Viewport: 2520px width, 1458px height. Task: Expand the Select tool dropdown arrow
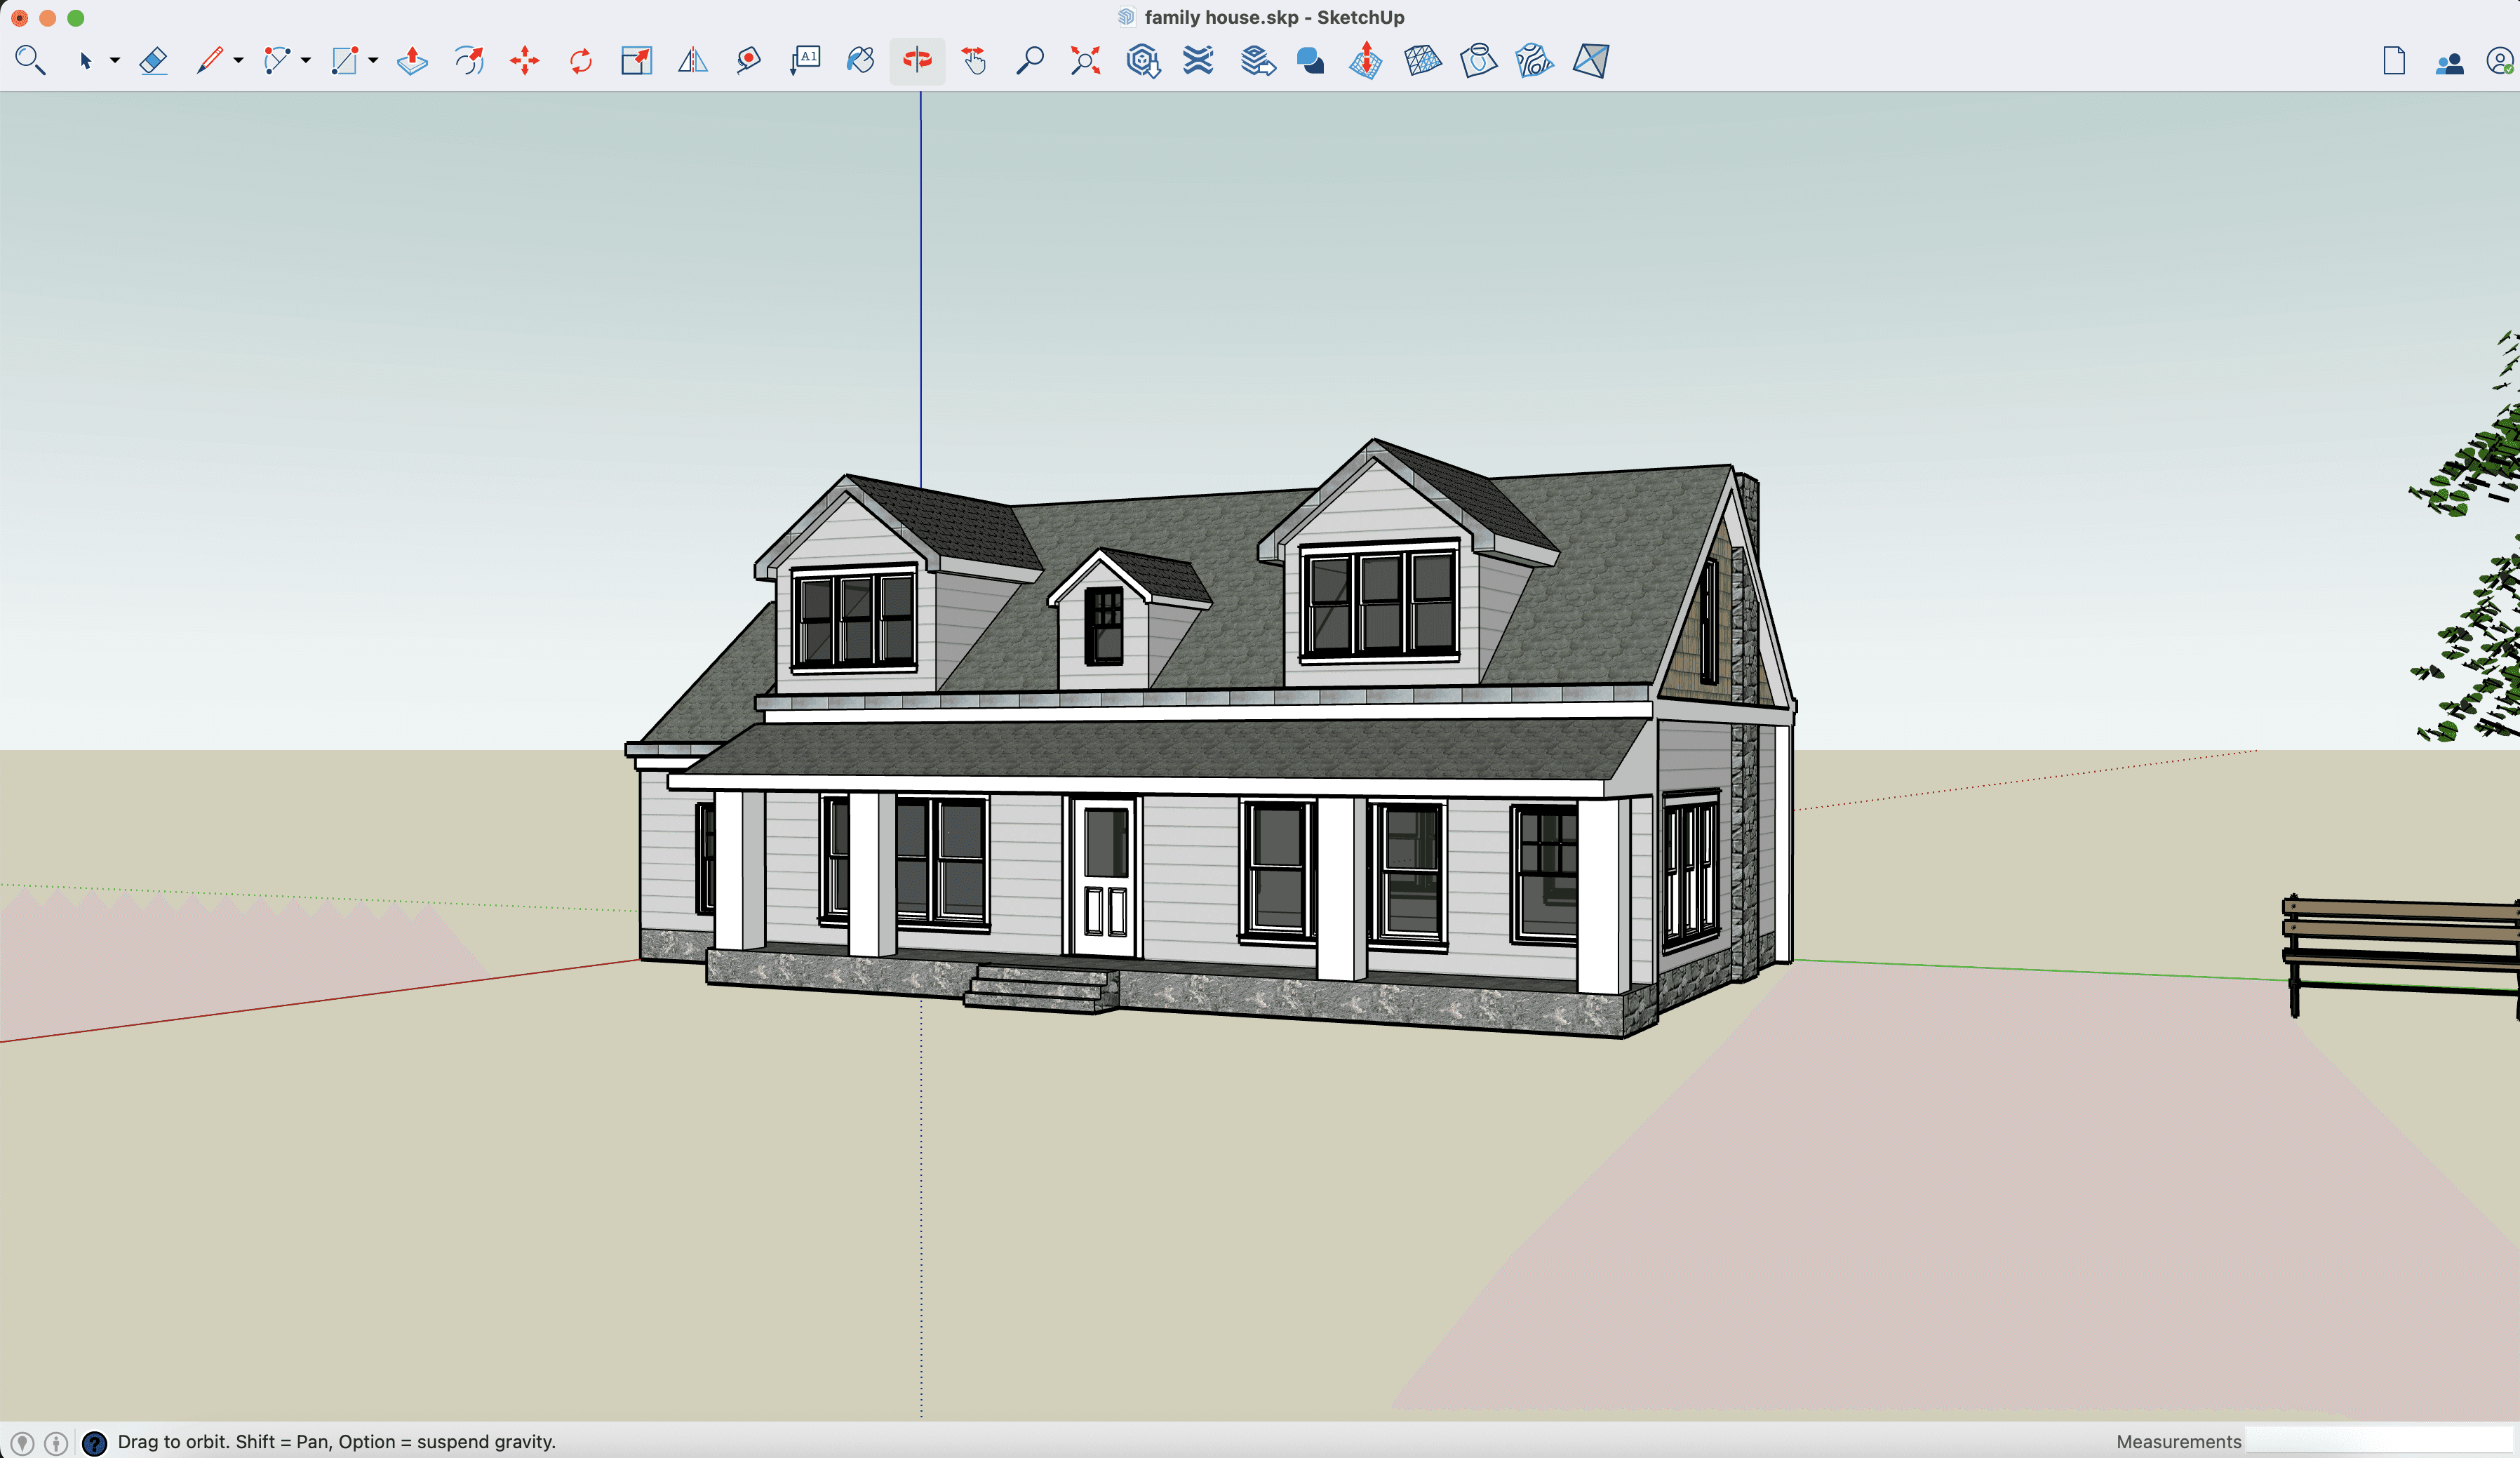115,61
